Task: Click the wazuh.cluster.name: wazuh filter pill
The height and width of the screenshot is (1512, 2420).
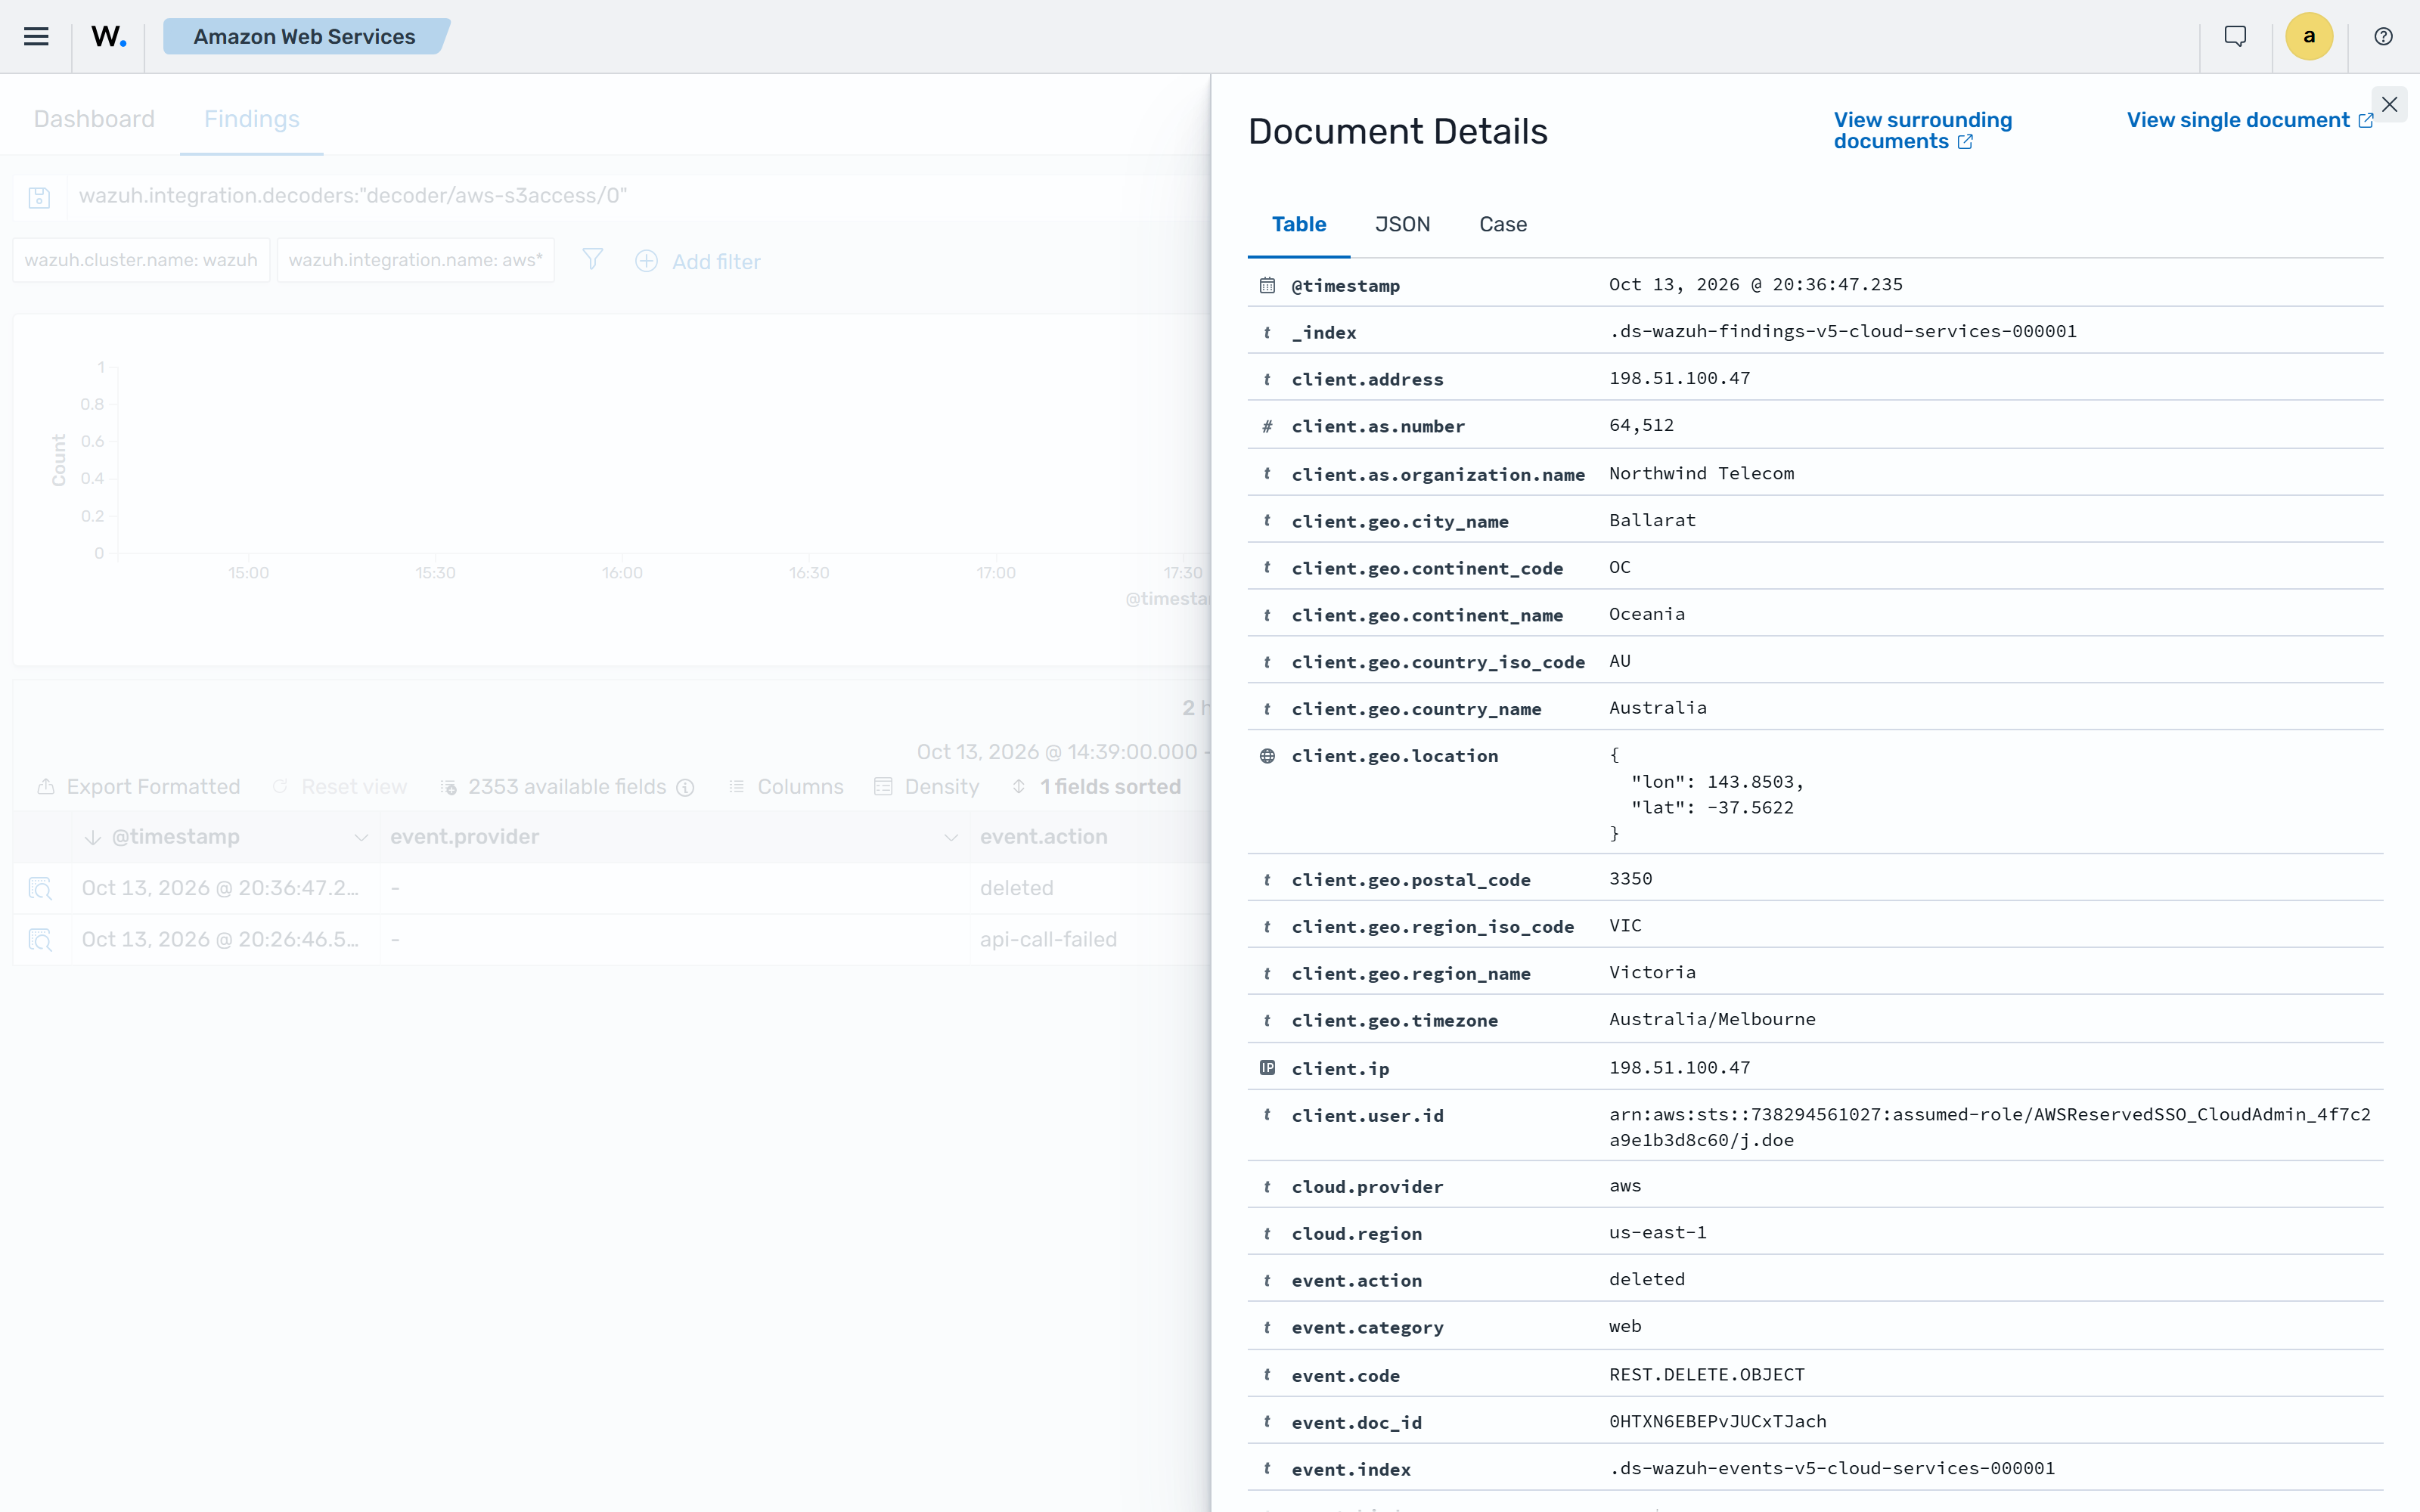Action: [x=141, y=260]
